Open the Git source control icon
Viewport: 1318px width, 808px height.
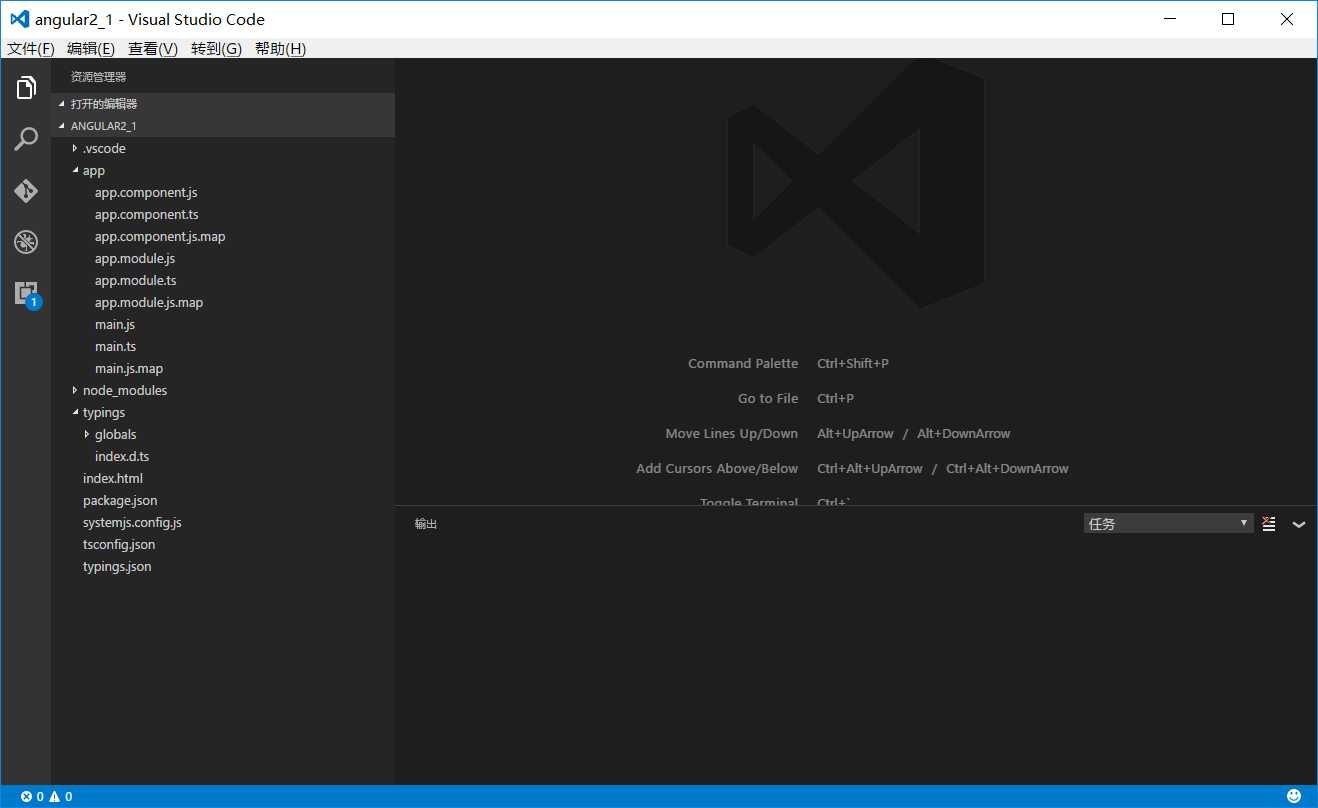click(26, 190)
